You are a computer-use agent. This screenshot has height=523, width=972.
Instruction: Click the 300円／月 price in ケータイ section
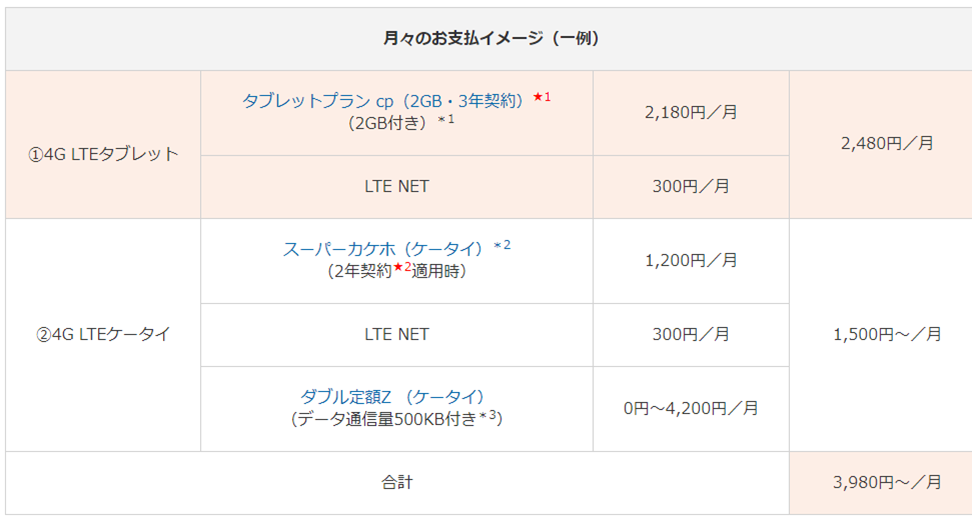coord(691,334)
